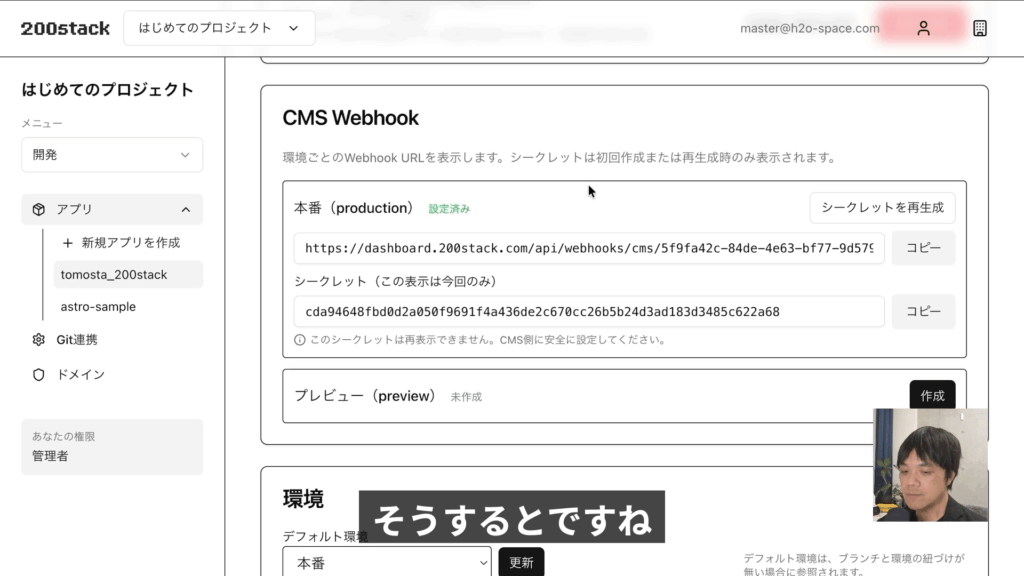The width and height of the screenshot is (1024, 576).
Task: Copy the production webhook URL
Action: tap(923, 248)
